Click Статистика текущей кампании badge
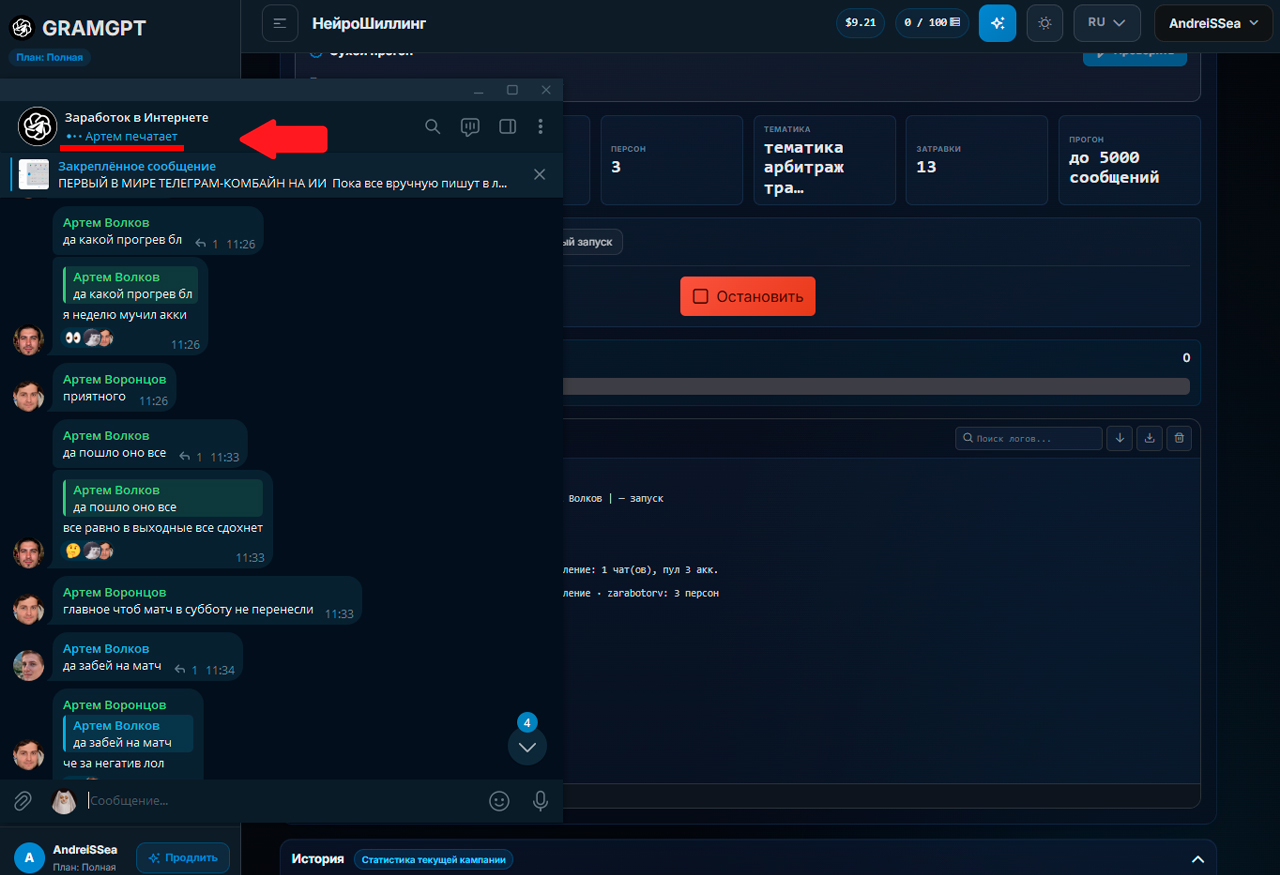Viewport: 1280px width, 875px height. click(x=434, y=859)
